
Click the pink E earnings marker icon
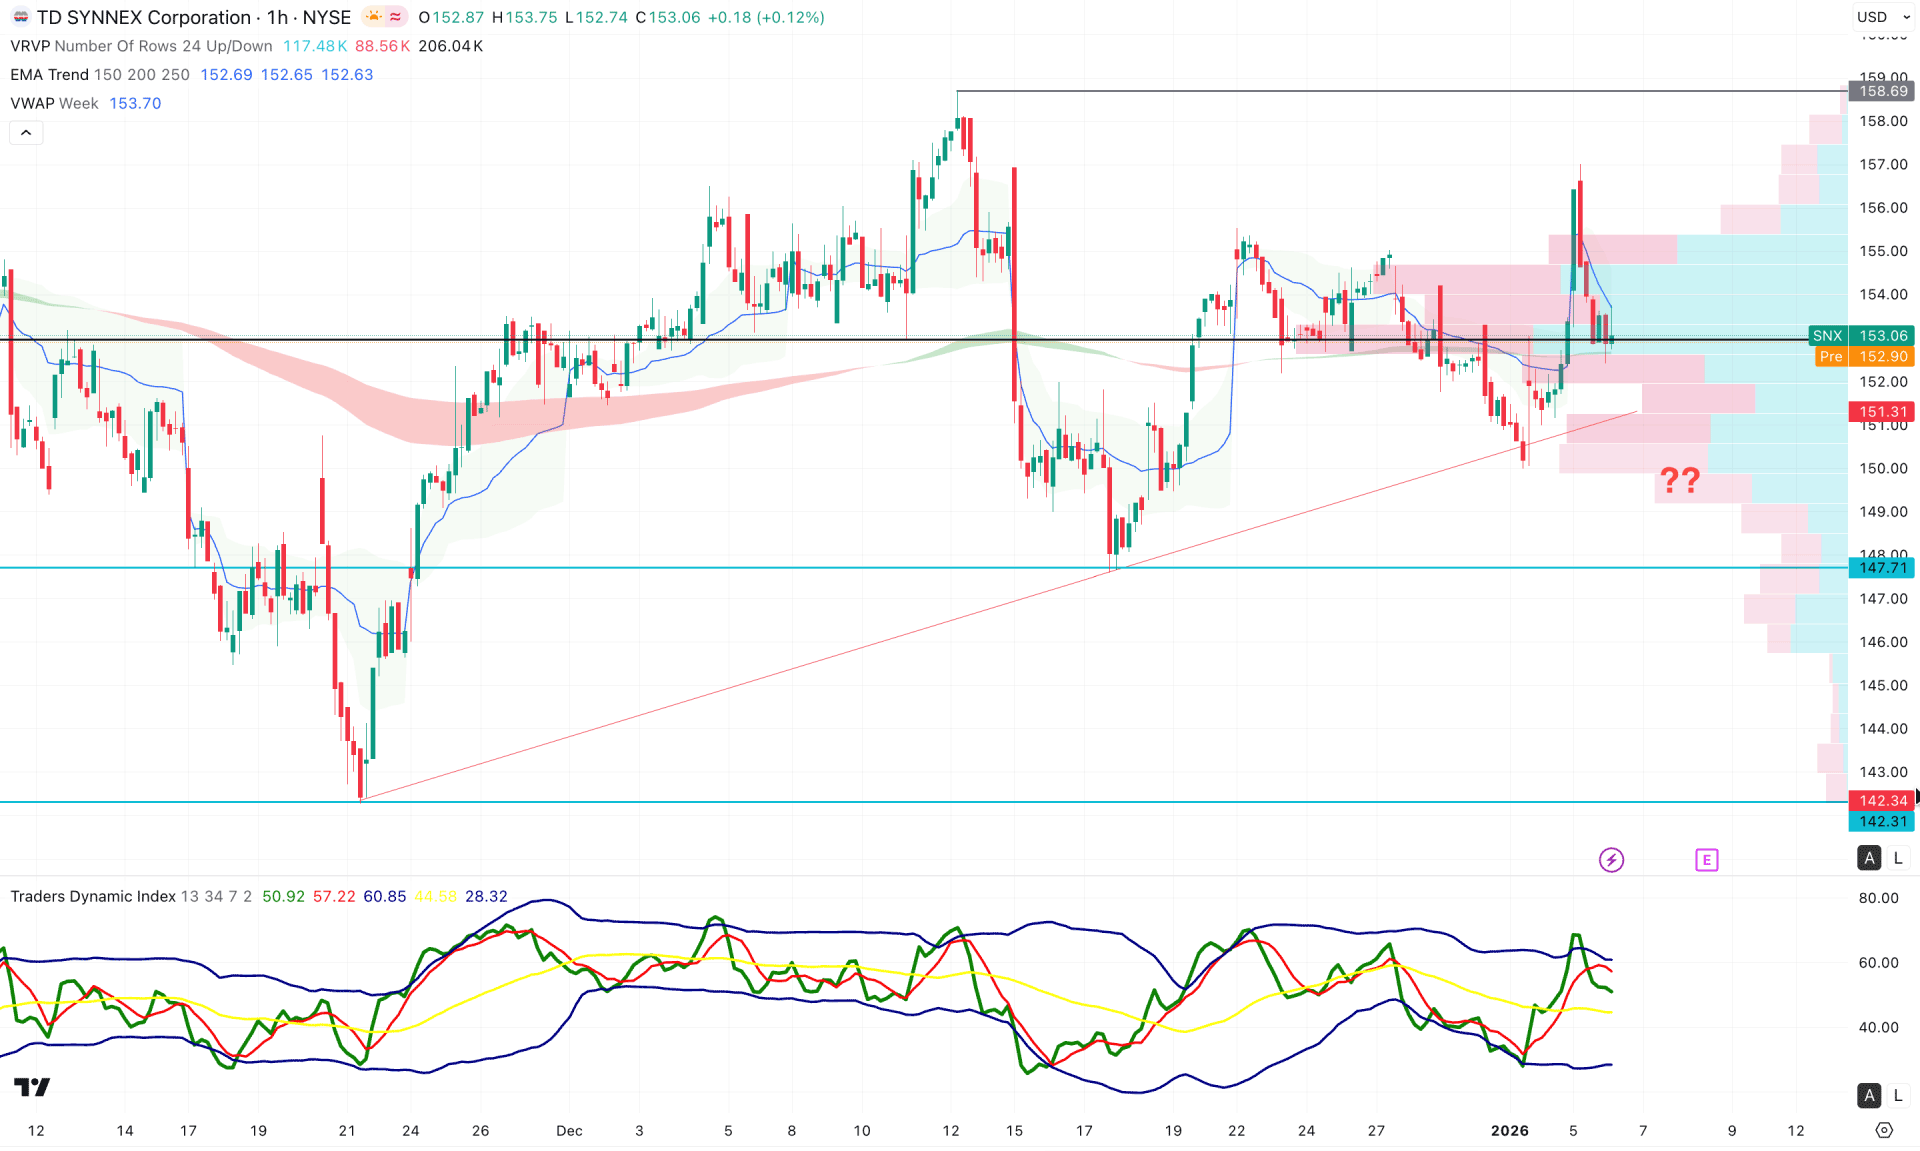[1709, 859]
